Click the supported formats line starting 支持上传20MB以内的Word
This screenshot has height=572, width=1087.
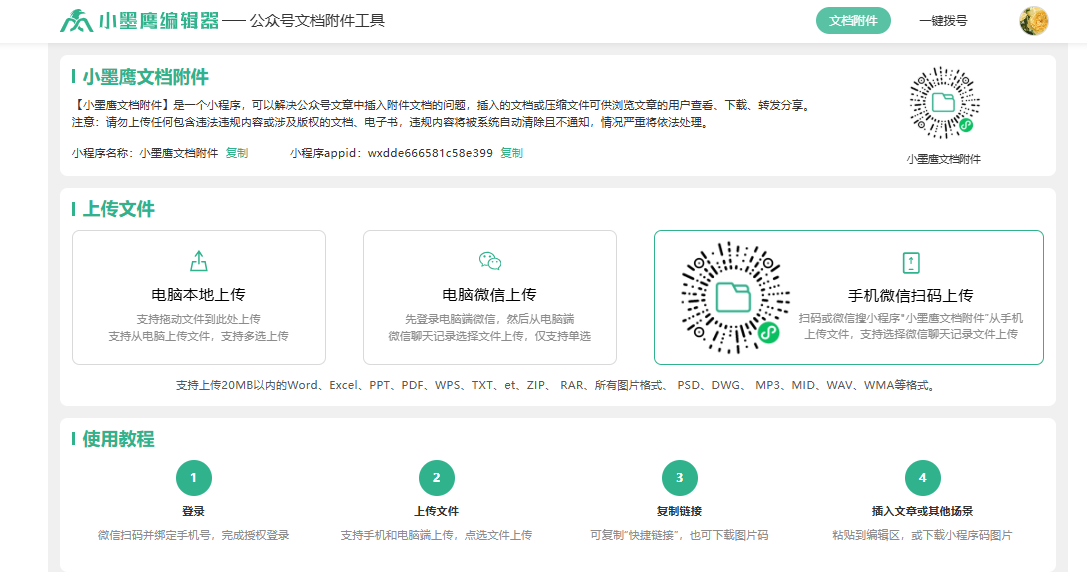pyautogui.click(x=557, y=385)
